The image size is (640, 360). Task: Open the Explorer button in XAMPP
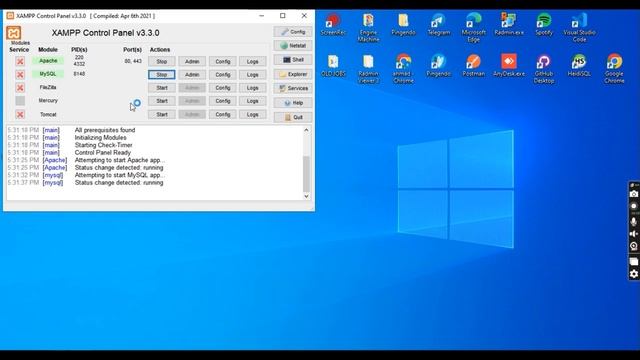tap(293, 74)
